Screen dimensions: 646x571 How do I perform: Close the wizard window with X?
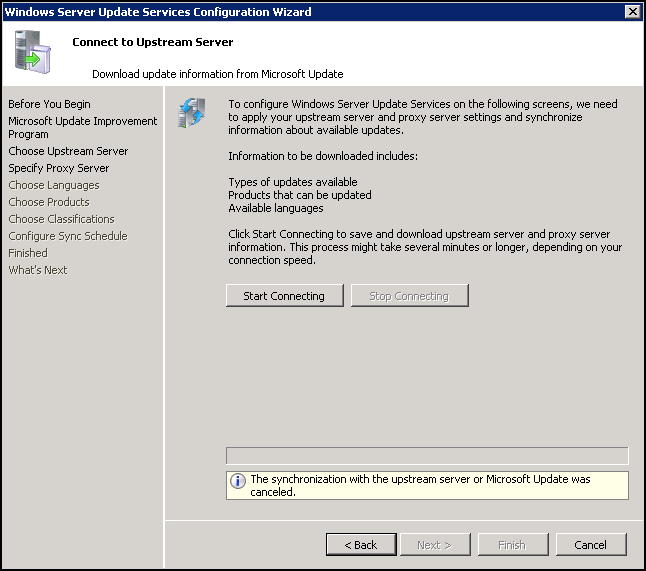click(x=632, y=12)
